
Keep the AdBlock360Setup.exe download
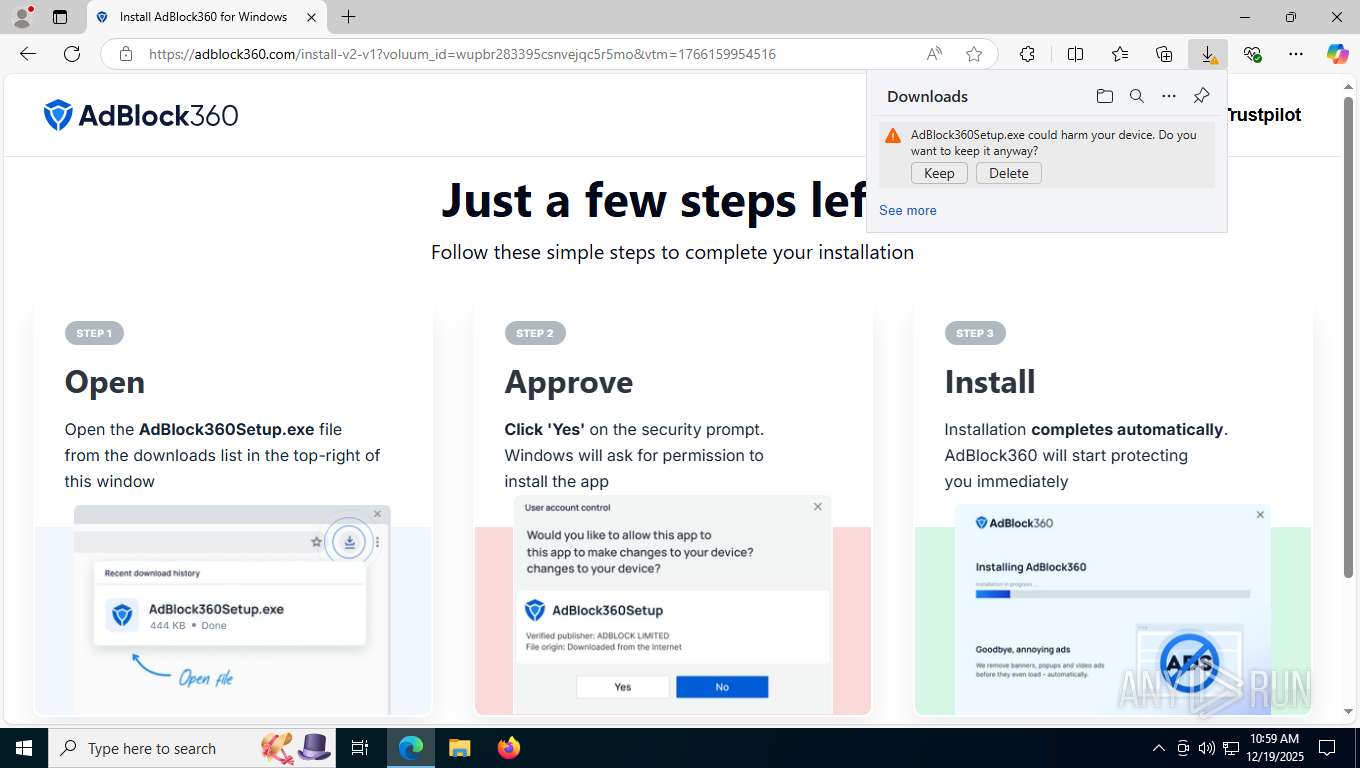click(x=939, y=173)
